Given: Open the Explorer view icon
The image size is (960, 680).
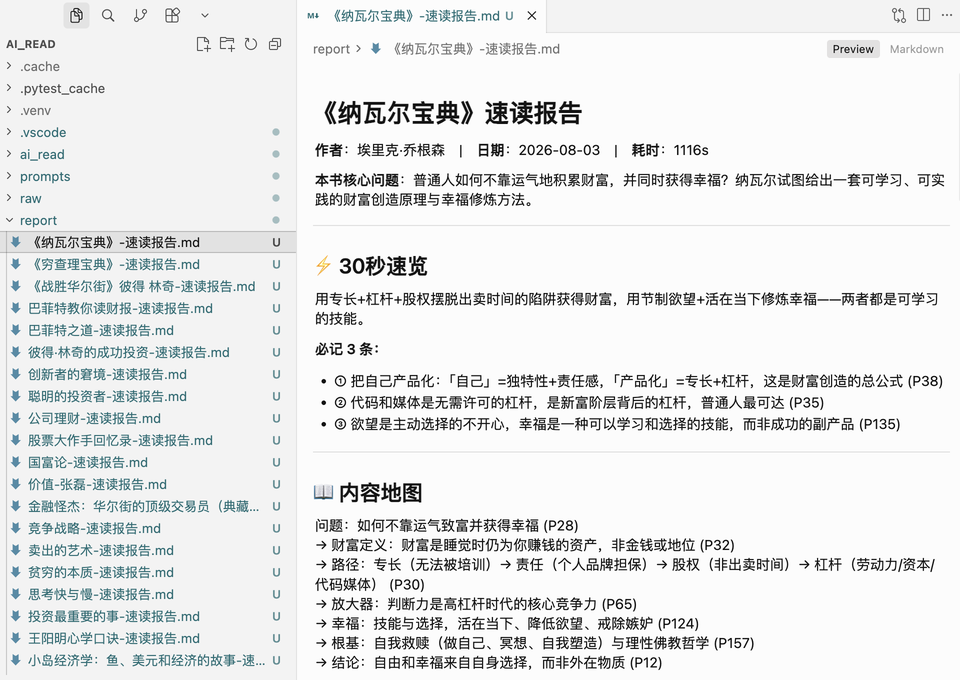Looking at the screenshot, I should tap(77, 15).
